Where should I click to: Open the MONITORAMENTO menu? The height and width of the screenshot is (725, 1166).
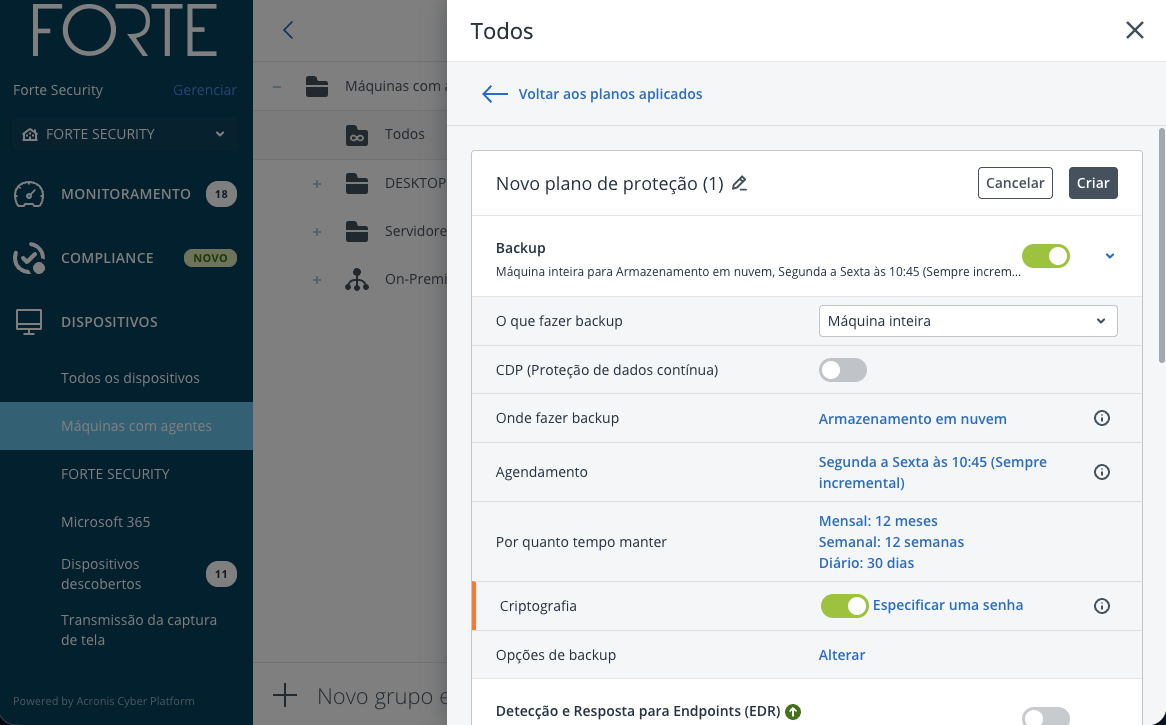click(x=126, y=194)
